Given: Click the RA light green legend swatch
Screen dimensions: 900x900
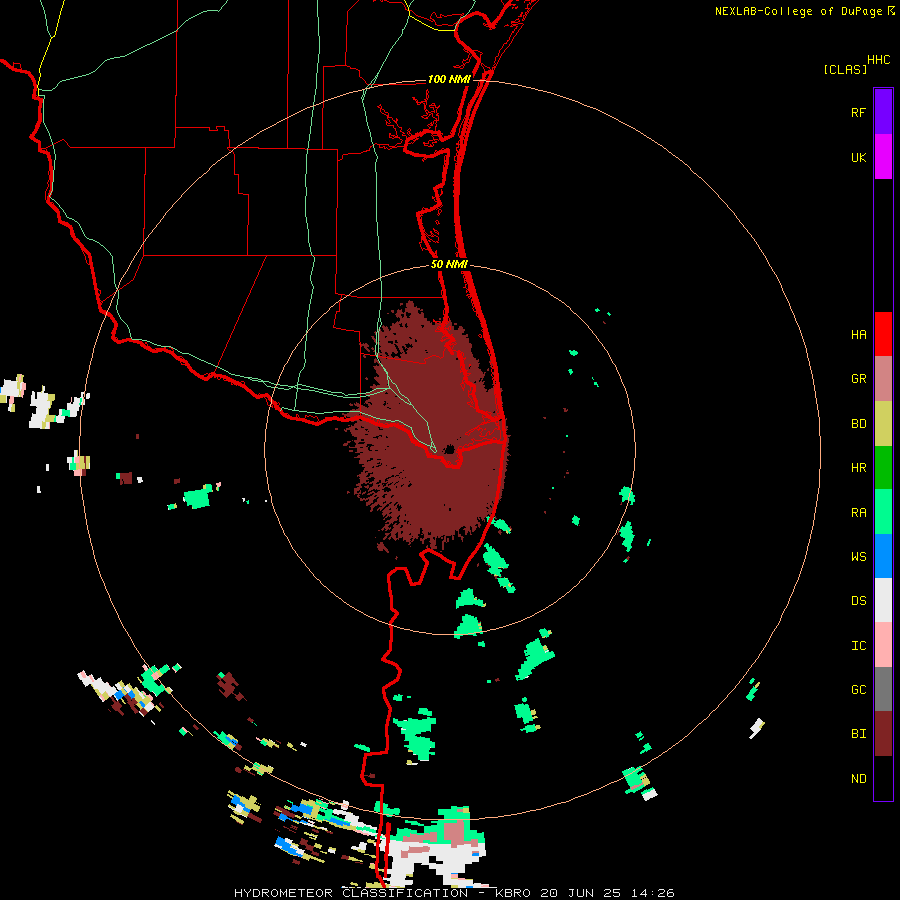Looking at the screenshot, I should pyautogui.click(x=883, y=512).
